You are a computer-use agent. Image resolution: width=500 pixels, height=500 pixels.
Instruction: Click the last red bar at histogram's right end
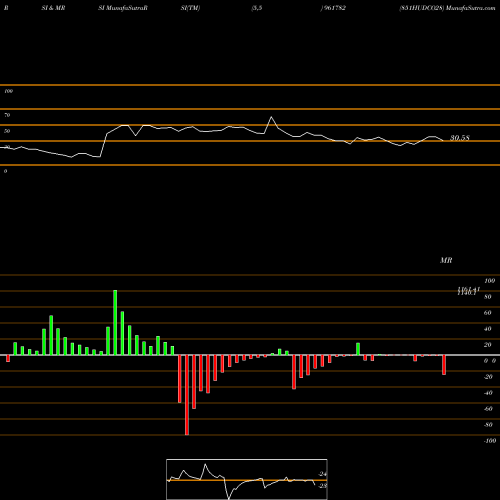click(444, 365)
